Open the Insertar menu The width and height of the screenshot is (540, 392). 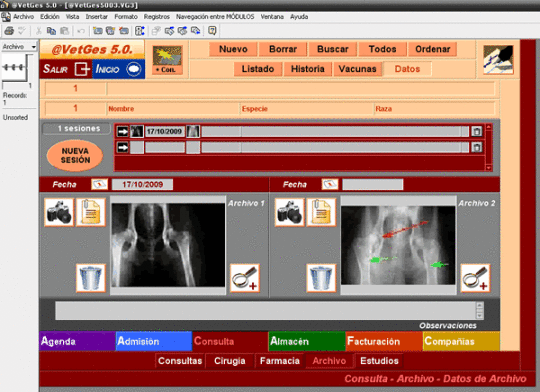coord(96,17)
